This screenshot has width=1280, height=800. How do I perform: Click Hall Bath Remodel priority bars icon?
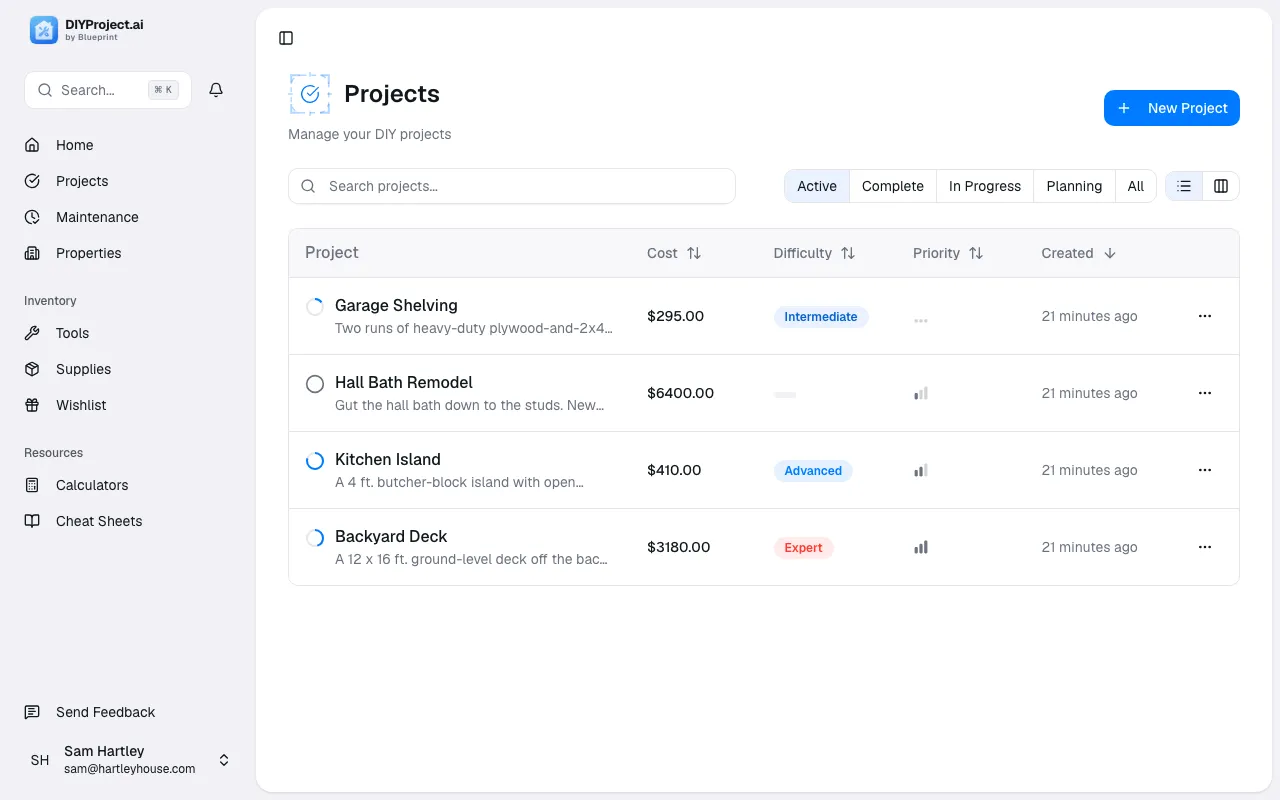921,393
